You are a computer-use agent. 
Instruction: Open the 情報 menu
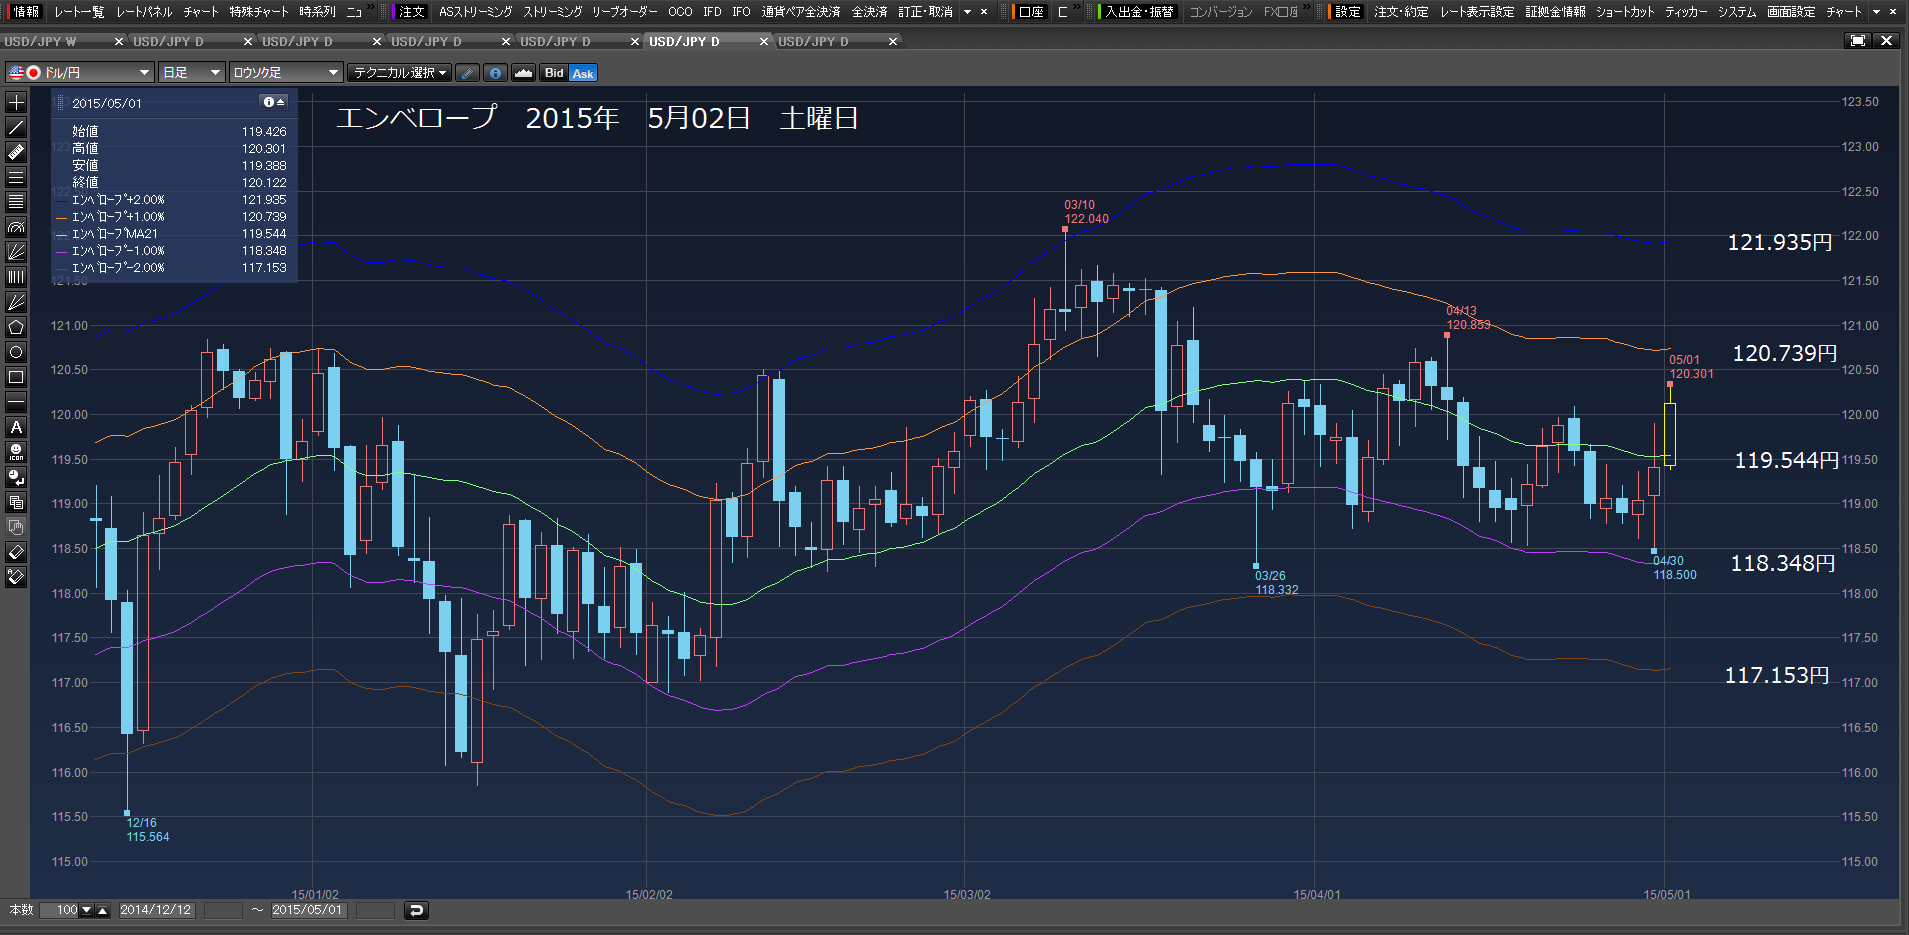point(27,12)
